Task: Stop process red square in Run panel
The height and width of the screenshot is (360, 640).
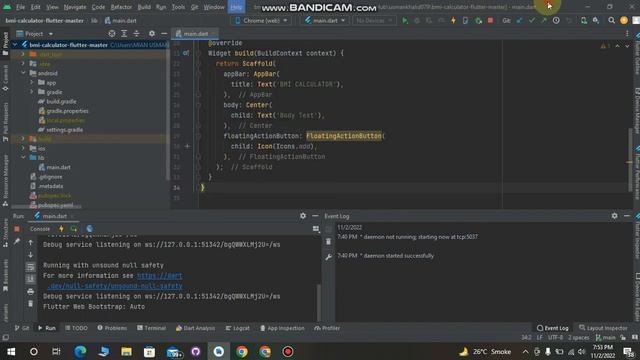Action: (x=17, y=229)
